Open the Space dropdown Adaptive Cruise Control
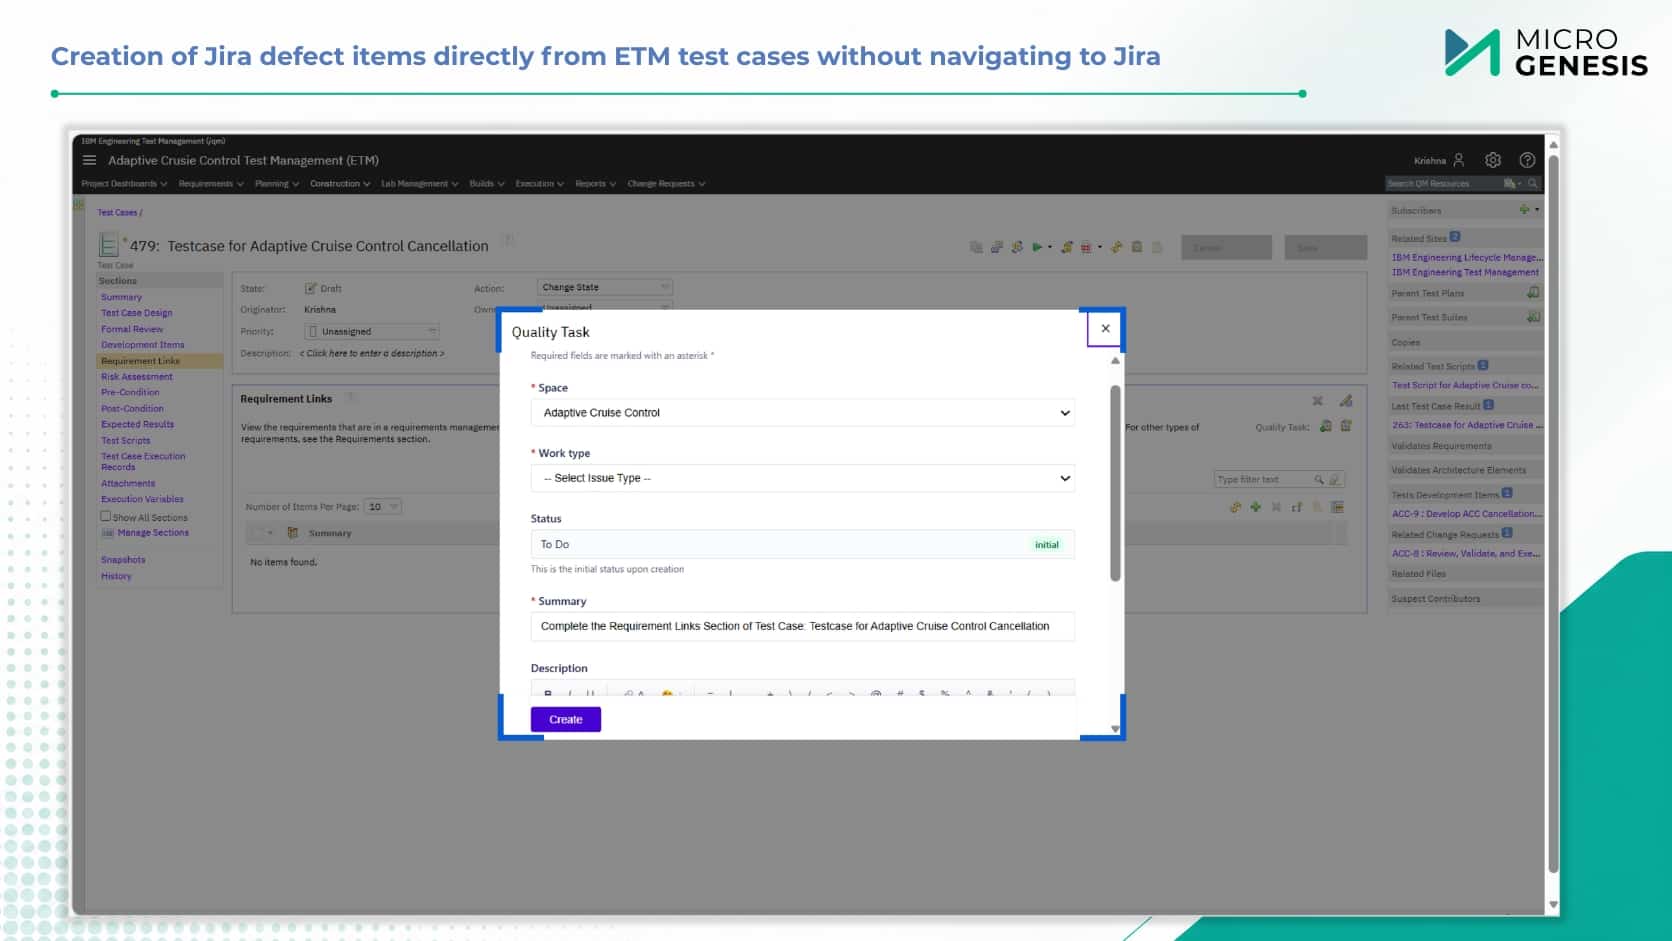The width and height of the screenshot is (1672, 941). point(803,413)
